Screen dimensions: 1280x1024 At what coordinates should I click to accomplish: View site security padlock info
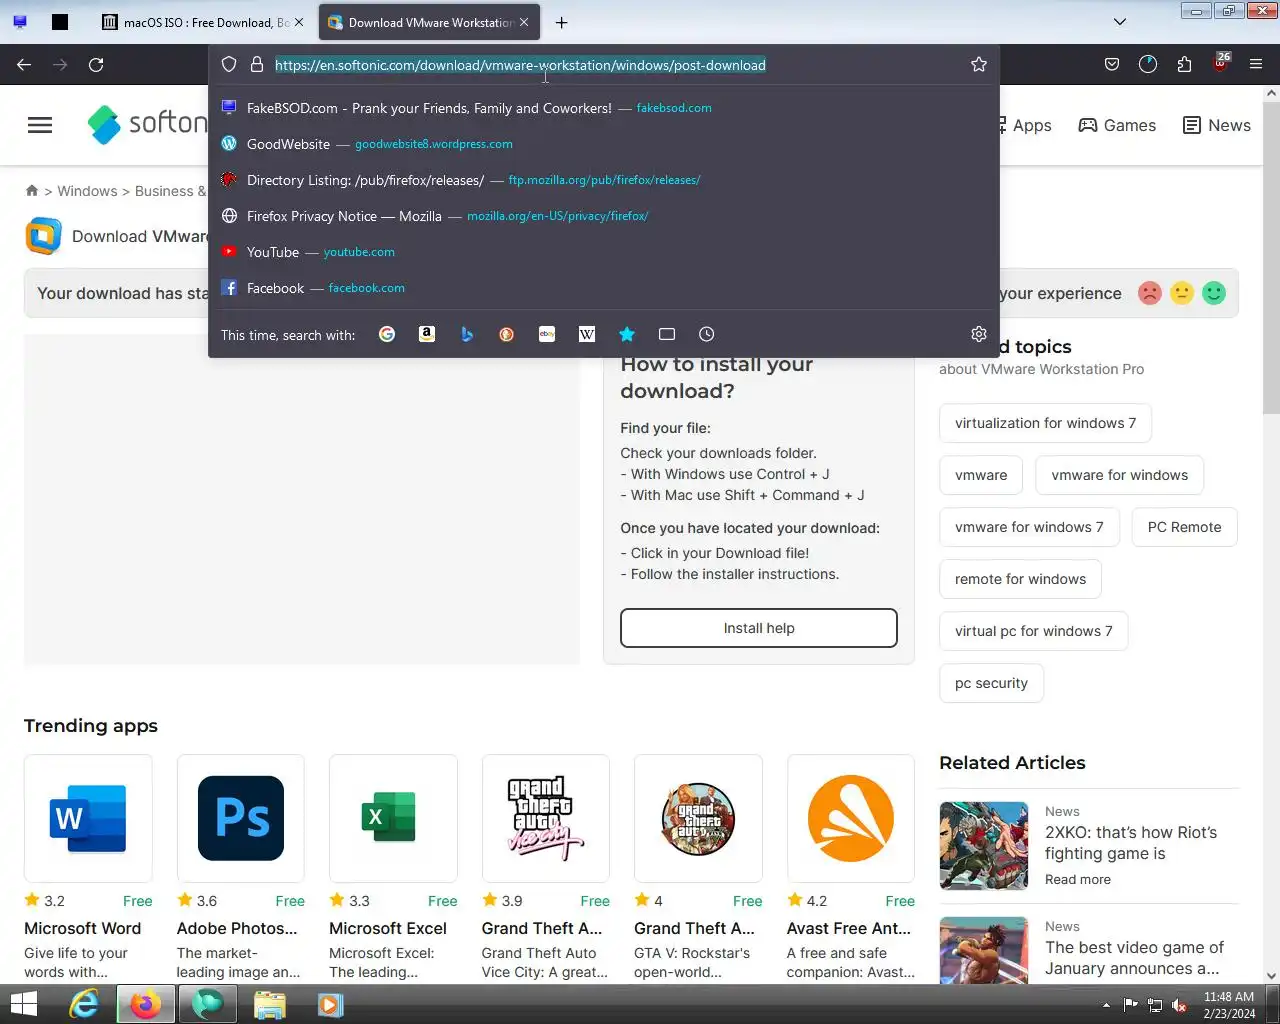(x=256, y=64)
